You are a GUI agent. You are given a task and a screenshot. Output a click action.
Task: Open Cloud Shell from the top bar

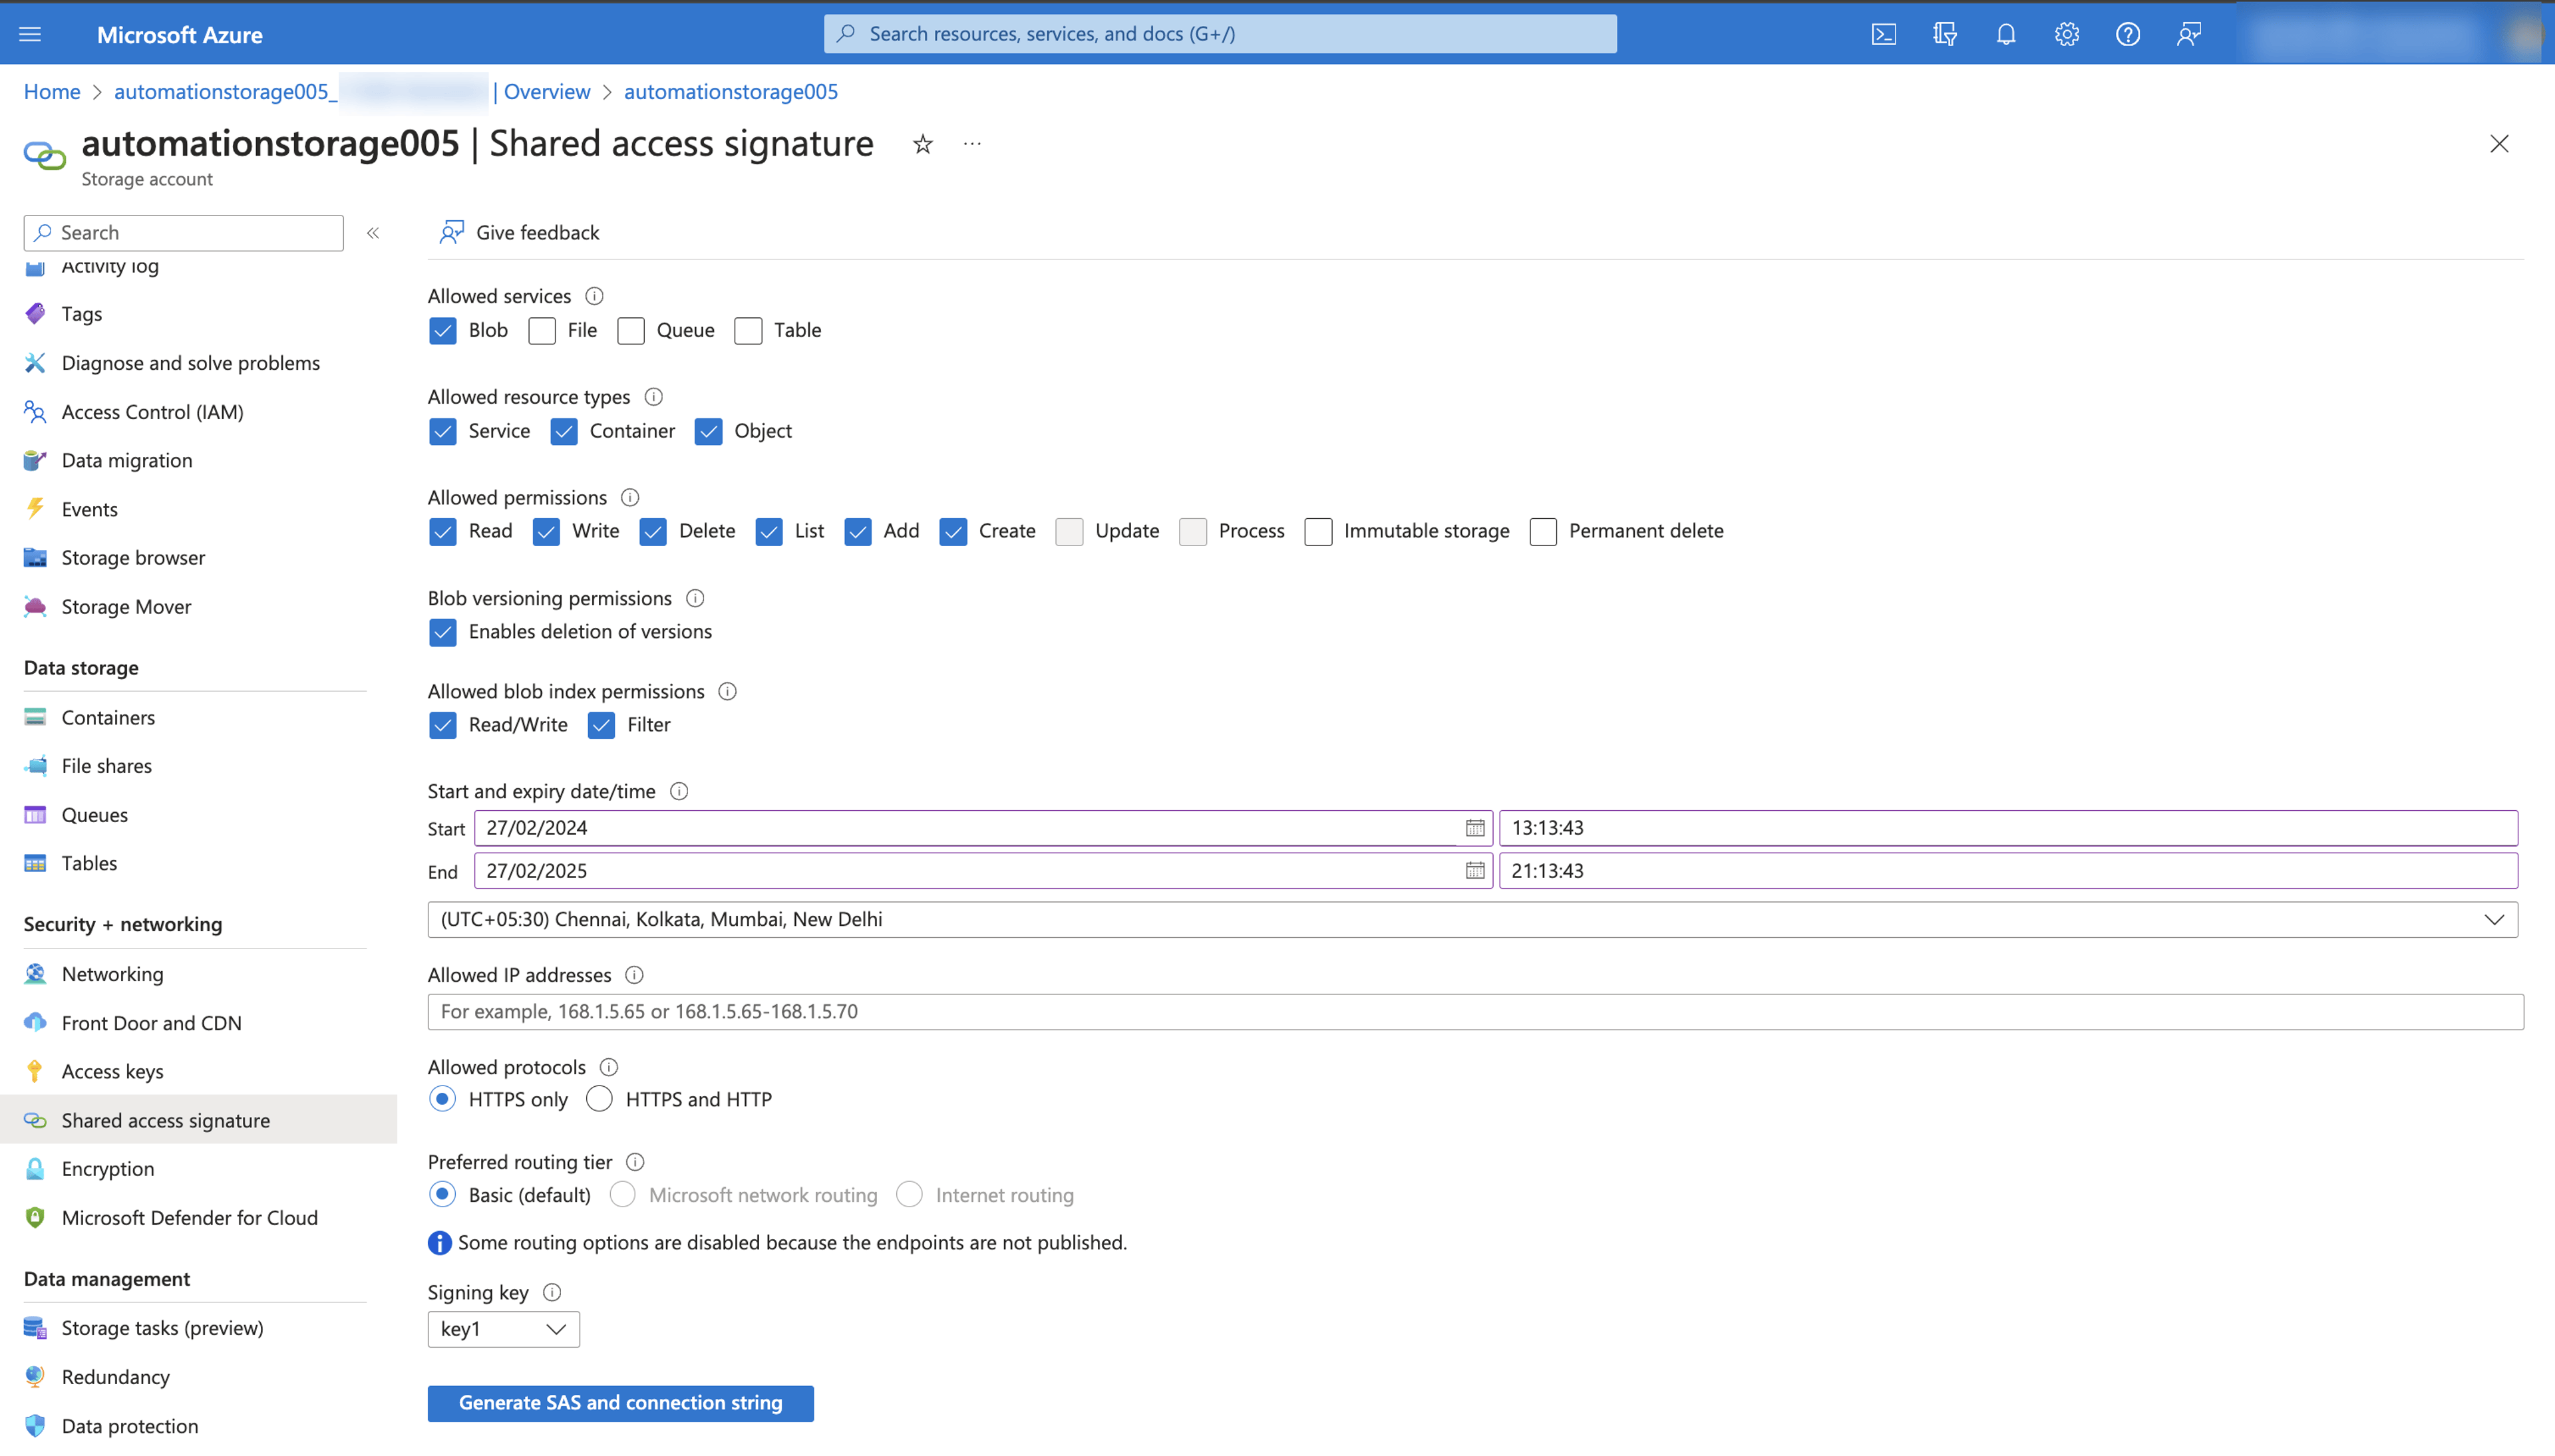[x=1883, y=34]
